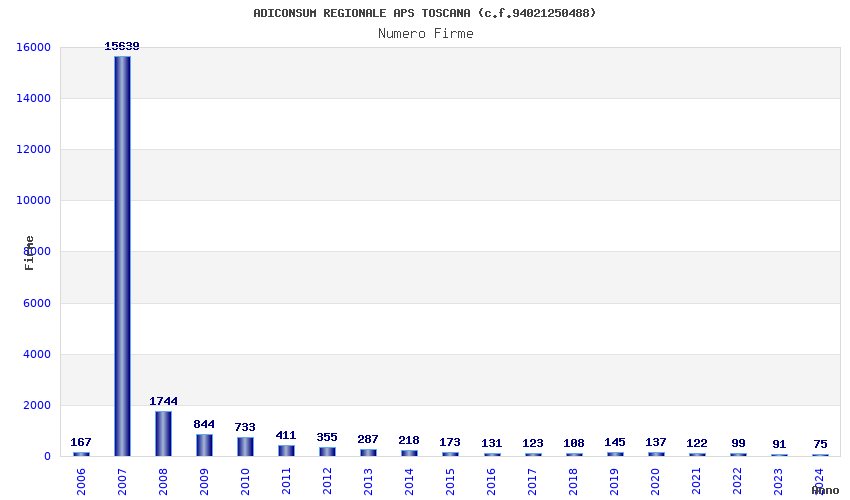
Task: Click the x-axis year label 2023
Action: coord(779,482)
